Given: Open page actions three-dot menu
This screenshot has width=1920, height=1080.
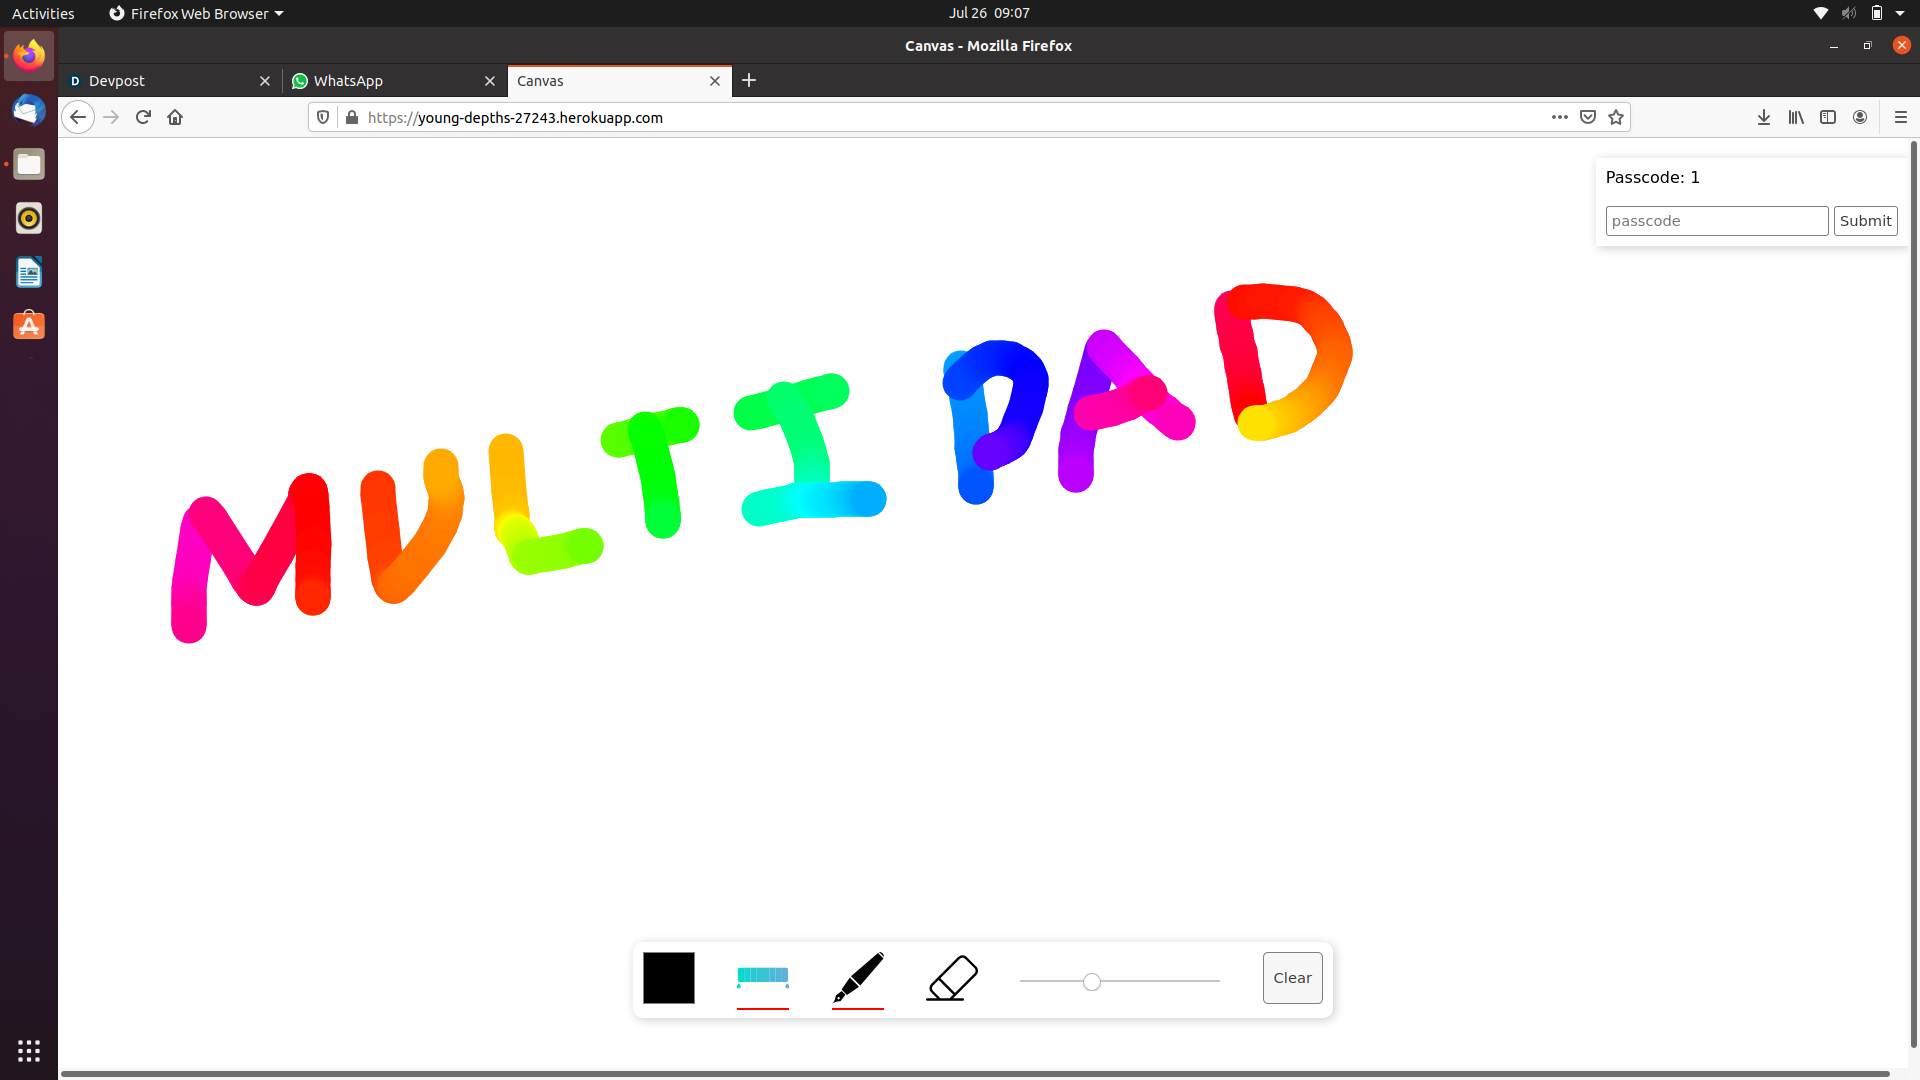Looking at the screenshot, I should pyautogui.click(x=1559, y=117).
